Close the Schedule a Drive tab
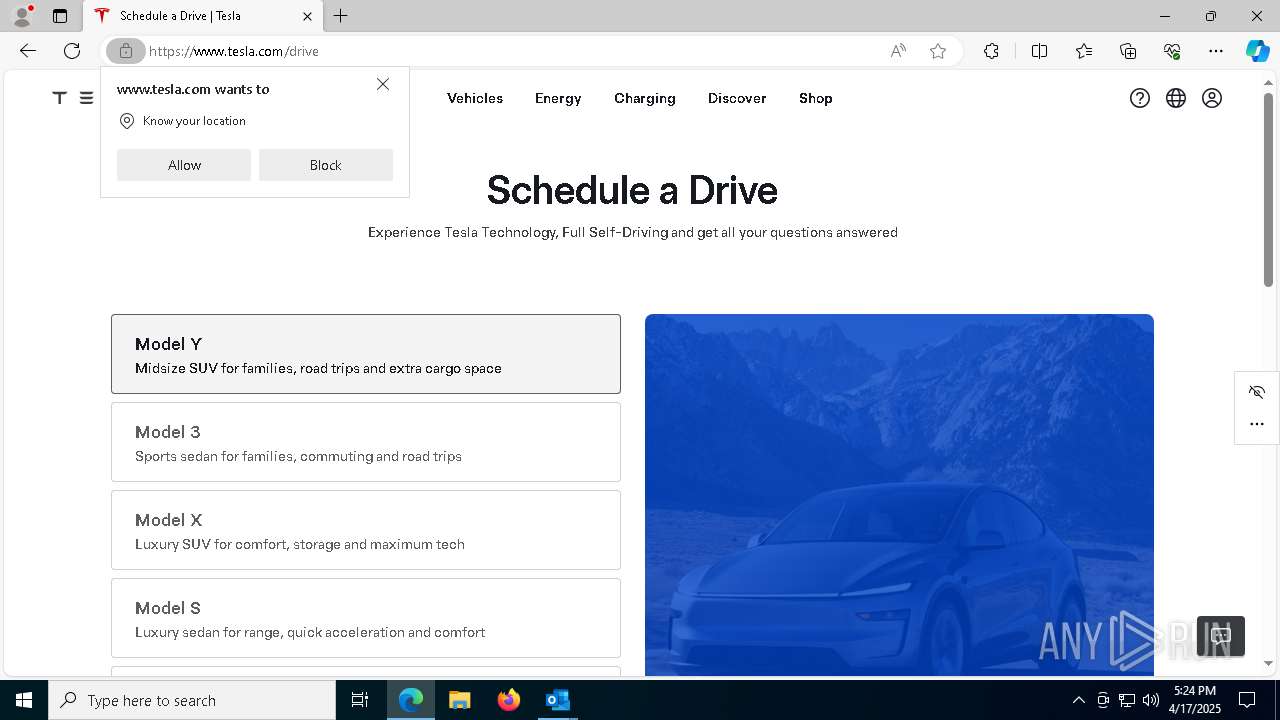The height and width of the screenshot is (720, 1280). point(307,16)
